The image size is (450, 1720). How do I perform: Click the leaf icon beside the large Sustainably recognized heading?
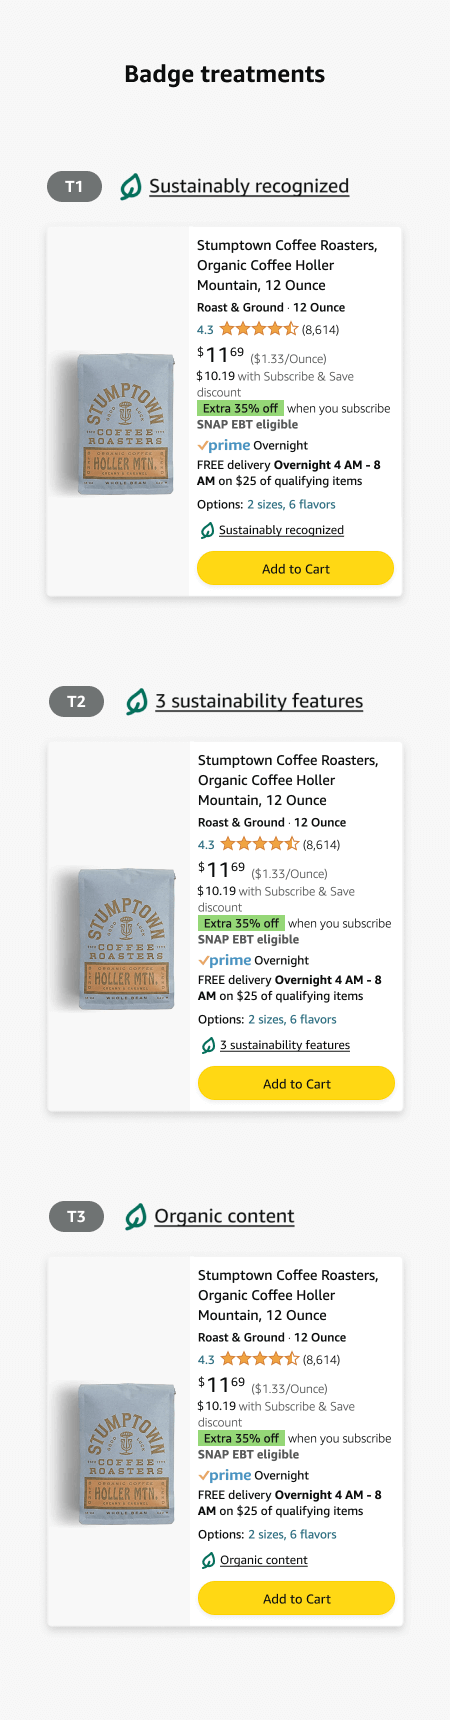pos(131,187)
